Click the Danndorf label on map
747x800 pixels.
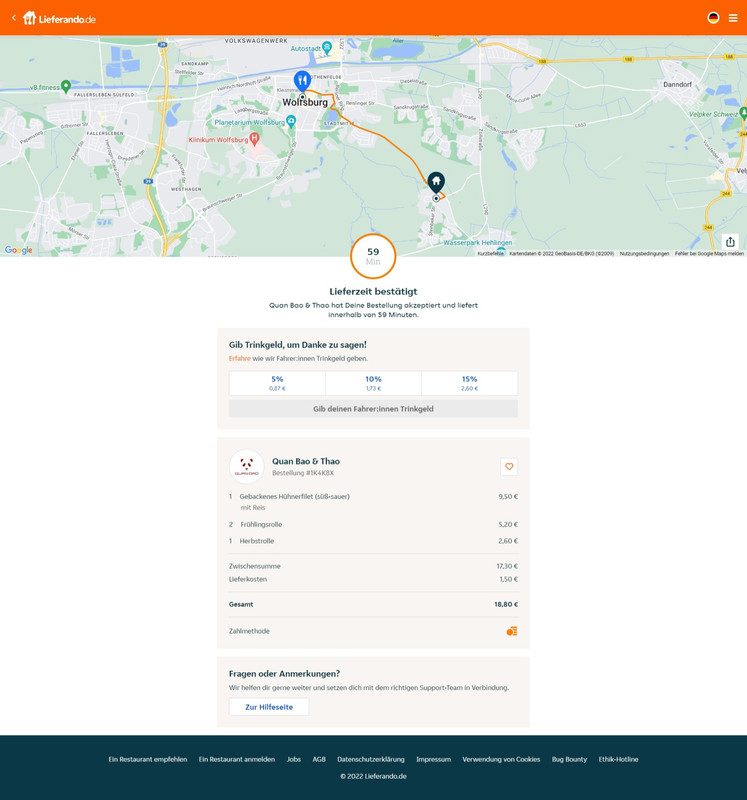point(677,85)
